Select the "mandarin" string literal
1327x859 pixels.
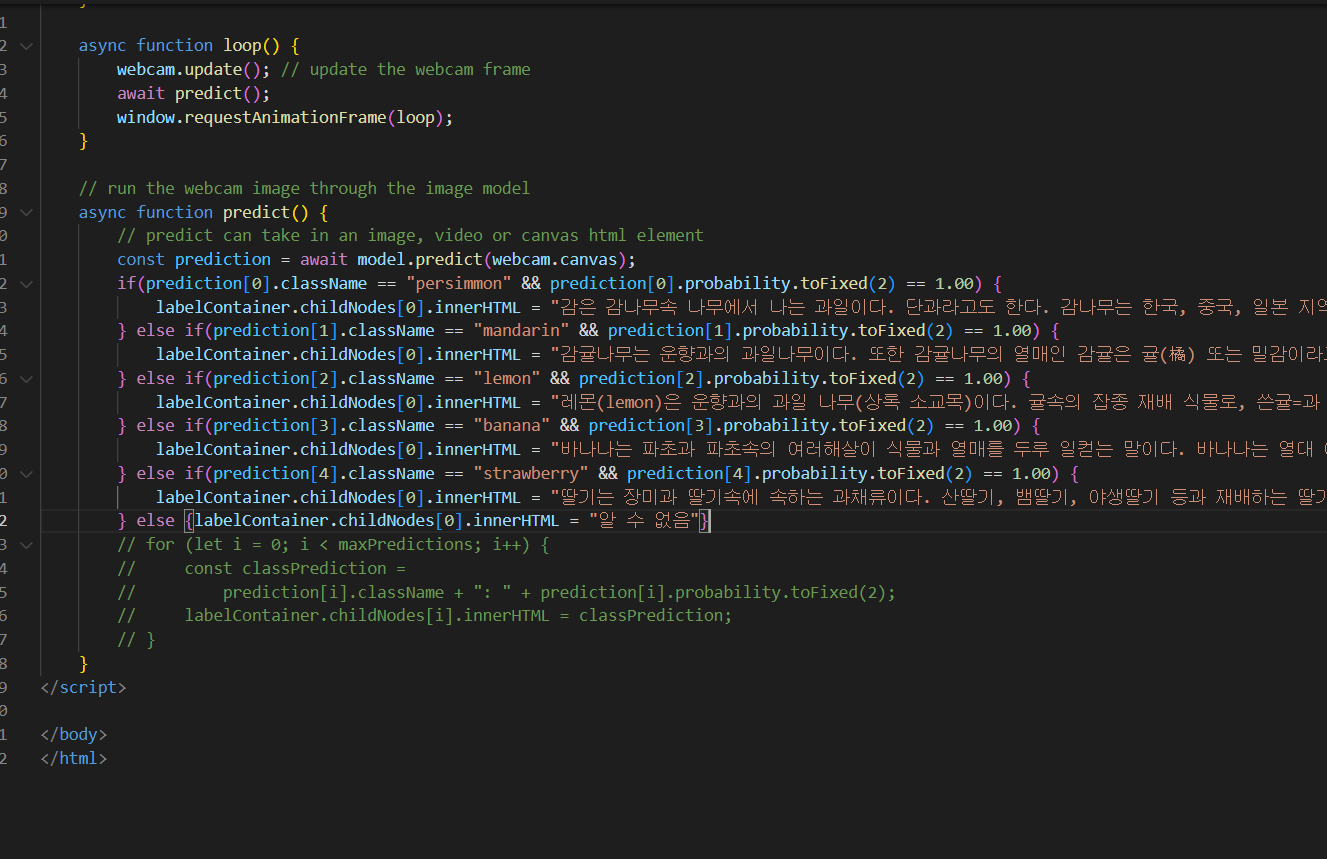[x=521, y=330]
